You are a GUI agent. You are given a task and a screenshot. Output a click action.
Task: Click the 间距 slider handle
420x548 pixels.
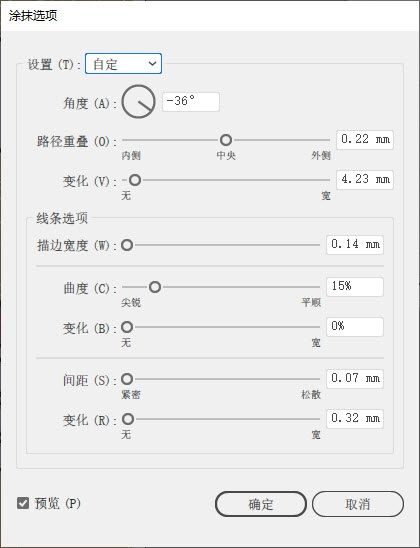127,379
